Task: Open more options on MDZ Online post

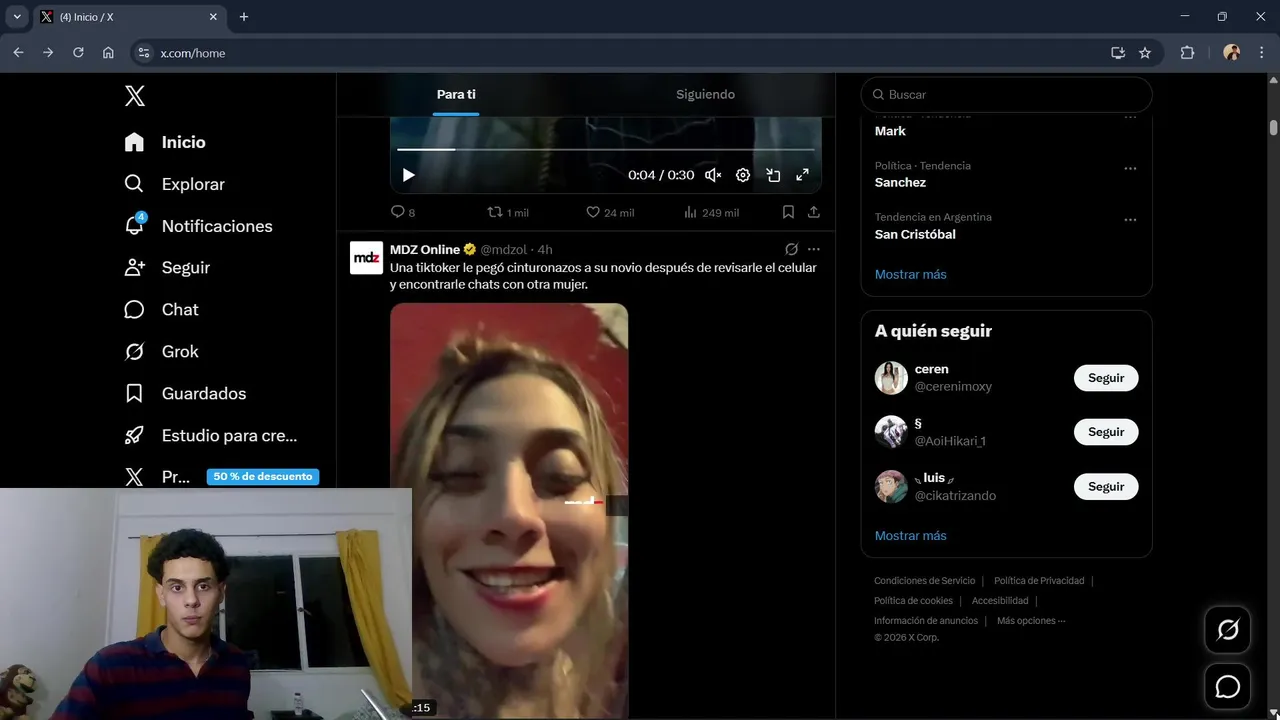Action: point(814,249)
